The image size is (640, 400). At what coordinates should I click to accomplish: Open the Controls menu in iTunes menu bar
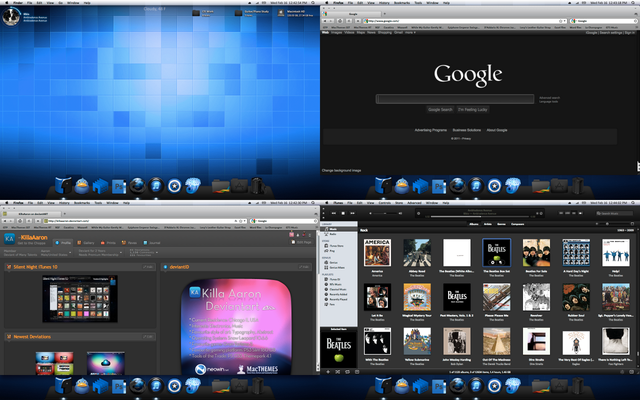pos(384,202)
